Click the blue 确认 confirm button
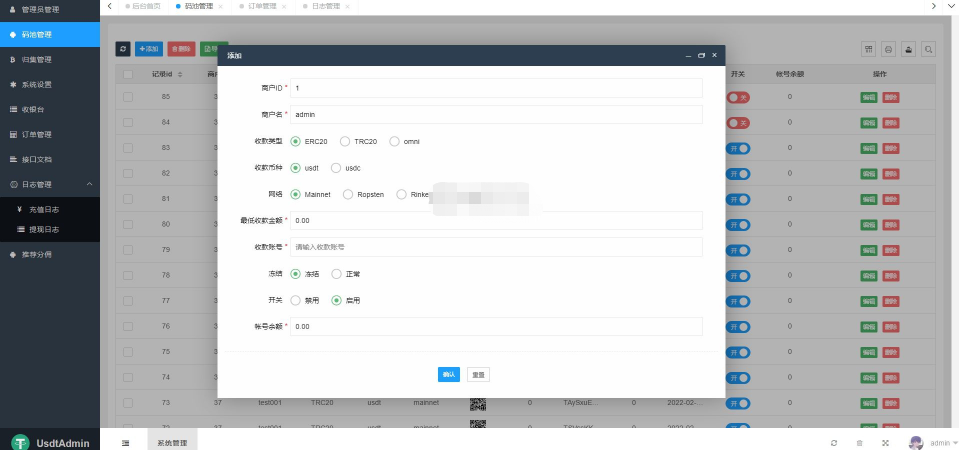Image resolution: width=959 pixels, height=450 pixels. (x=449, y=375)
